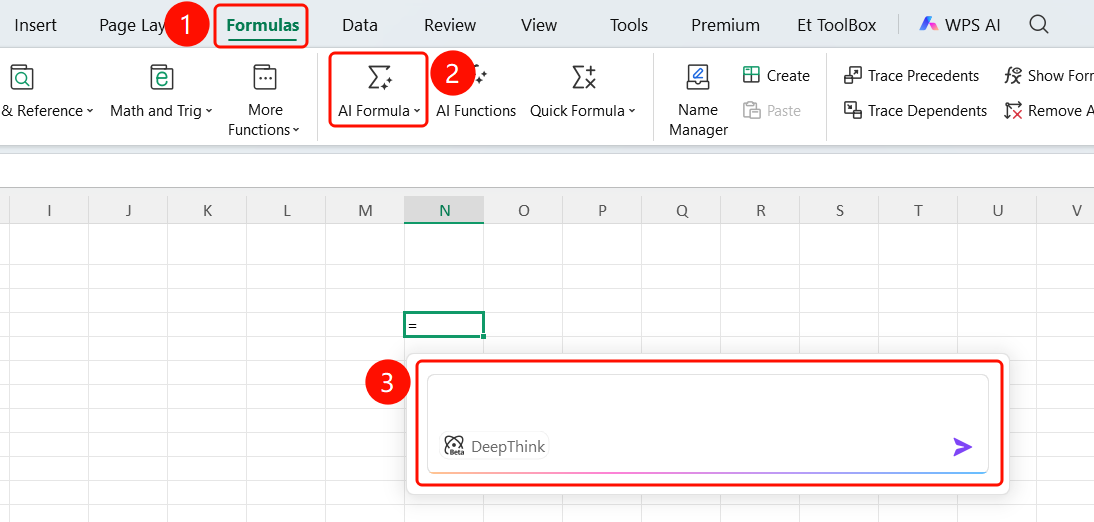
Task: Select column I header
Action: point(49,210)
